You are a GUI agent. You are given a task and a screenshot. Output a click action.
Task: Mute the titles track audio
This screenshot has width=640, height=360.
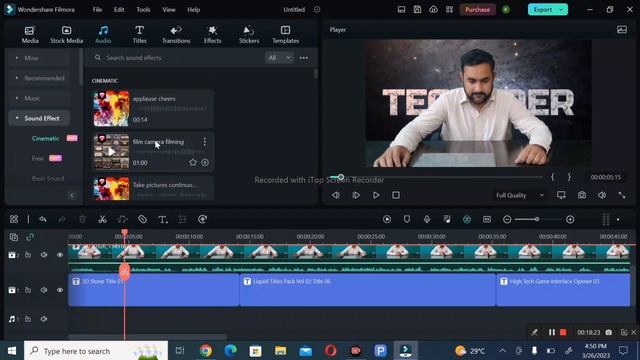click(x=44, y=290)
